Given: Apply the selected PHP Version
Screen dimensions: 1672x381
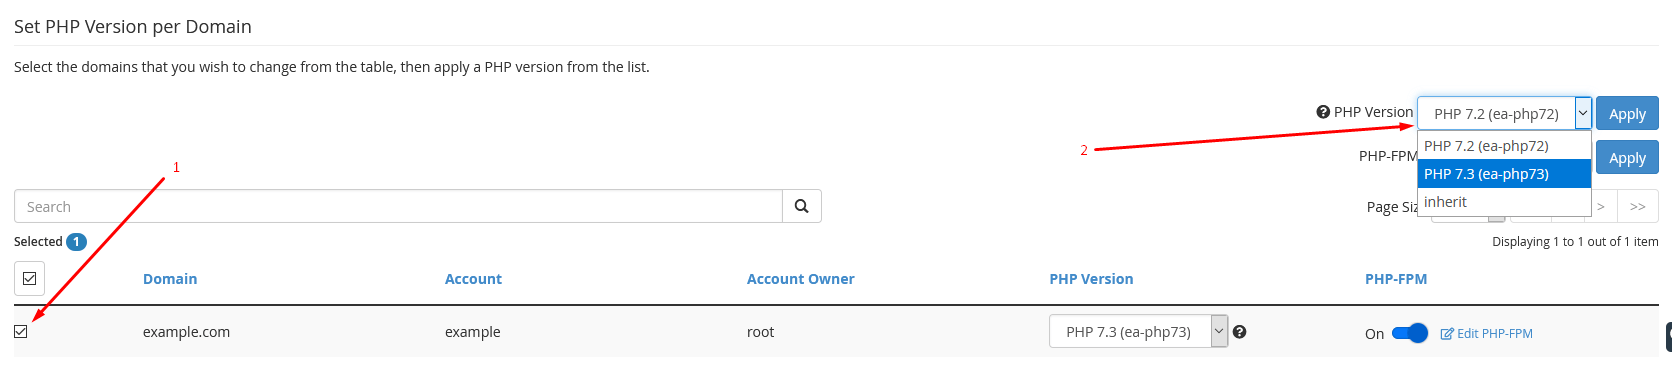Looking at the screenshot, I should (x=1627, y=113).
